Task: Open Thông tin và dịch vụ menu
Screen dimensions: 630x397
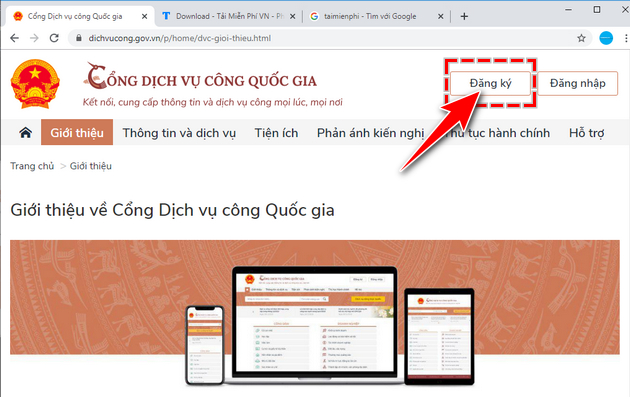Action: 179,133
